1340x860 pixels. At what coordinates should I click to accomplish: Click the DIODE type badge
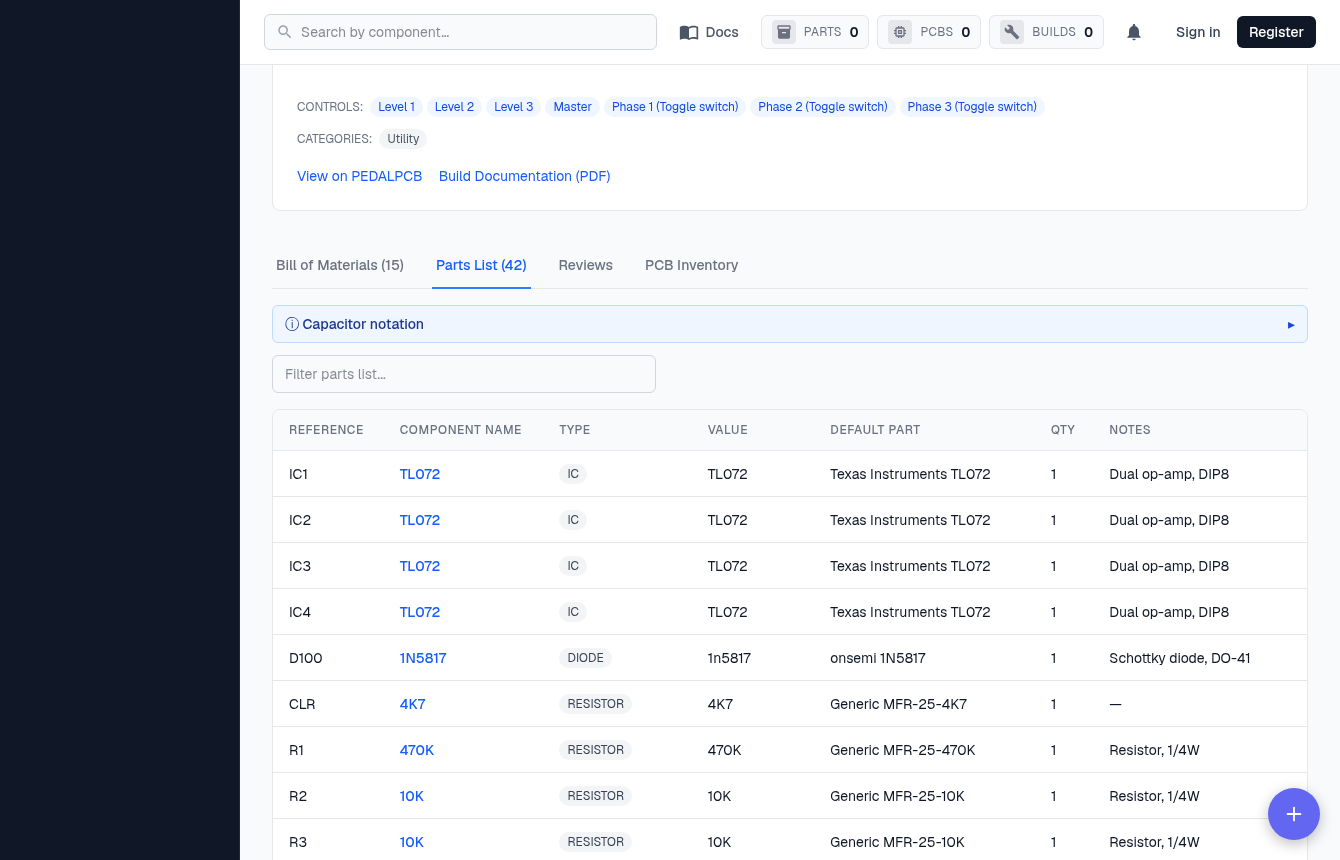586,658
